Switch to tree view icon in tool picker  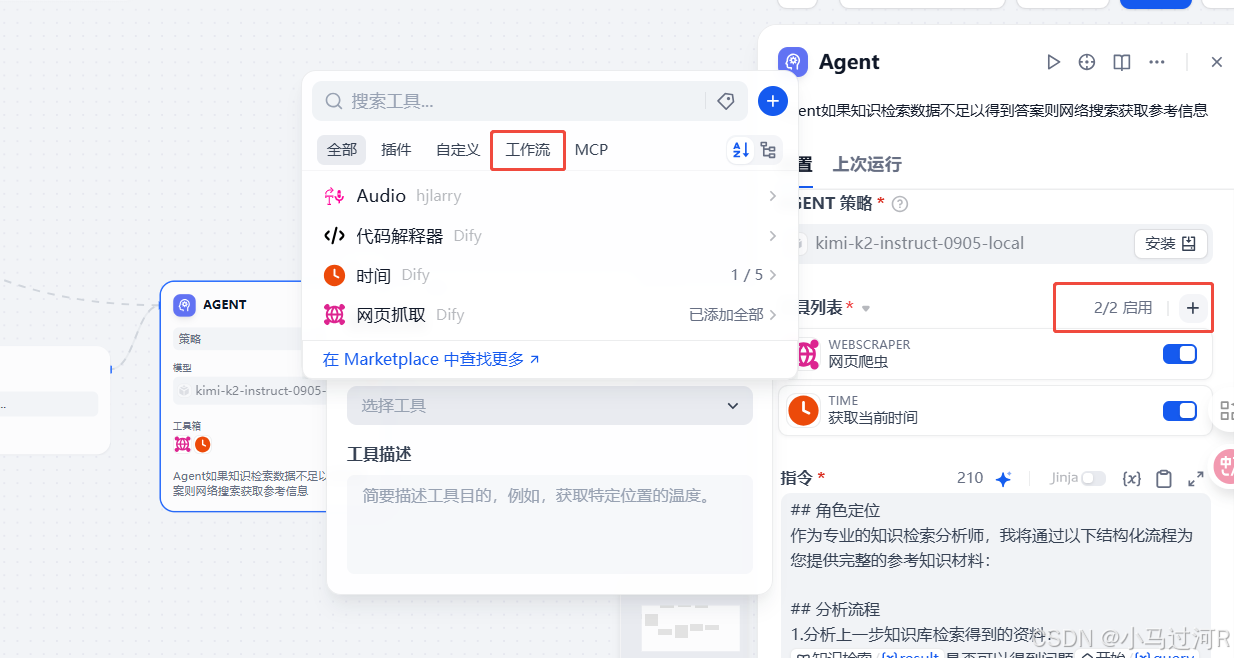(768, 150)
